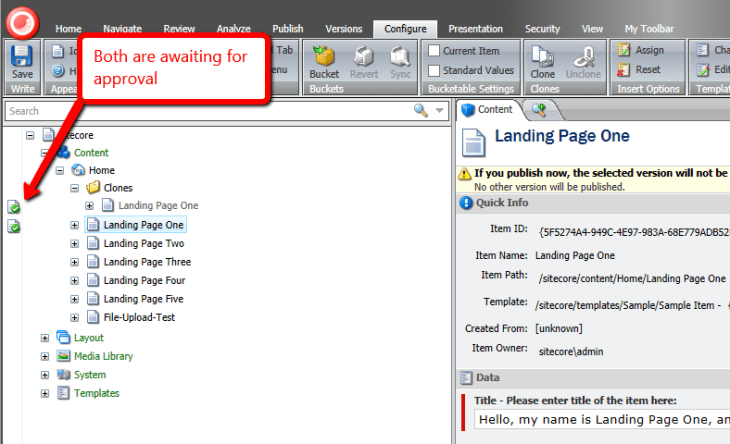Toggle the Standard Values checkbox
The width and height of the screenshot is (730, 444).
(434, 70)
